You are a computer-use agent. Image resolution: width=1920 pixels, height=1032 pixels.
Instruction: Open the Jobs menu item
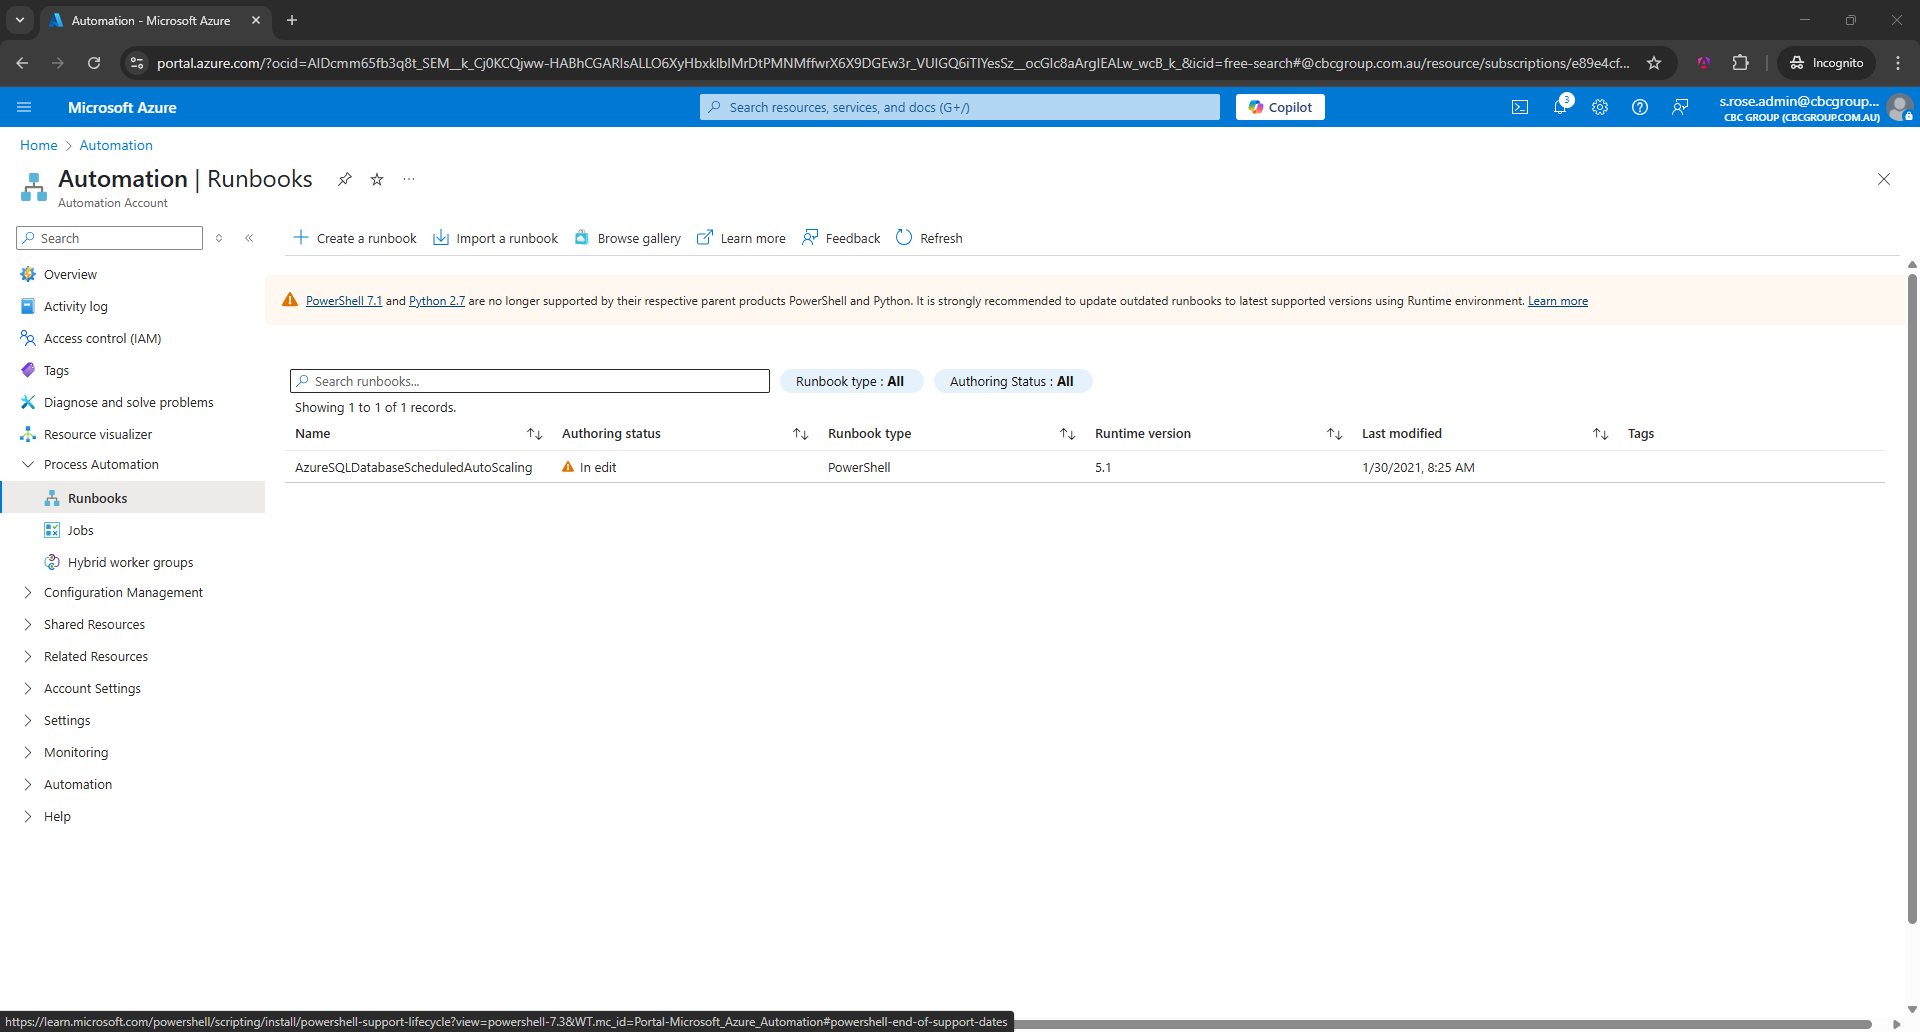tap(80, 530)
